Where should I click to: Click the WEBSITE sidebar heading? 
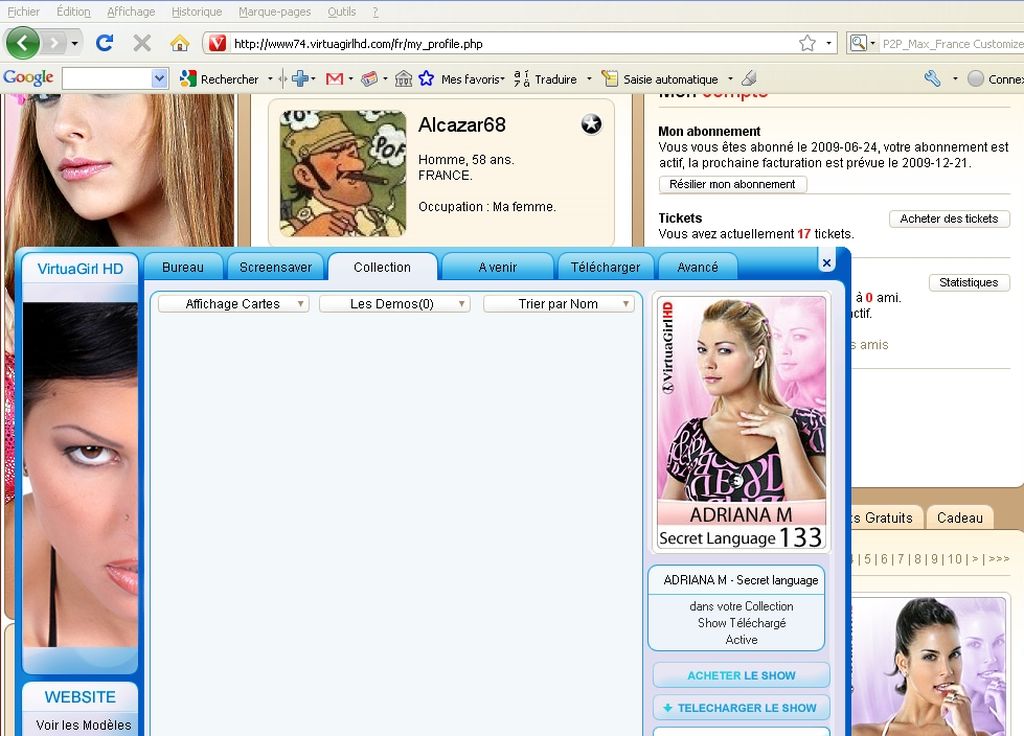coord(80,697)
